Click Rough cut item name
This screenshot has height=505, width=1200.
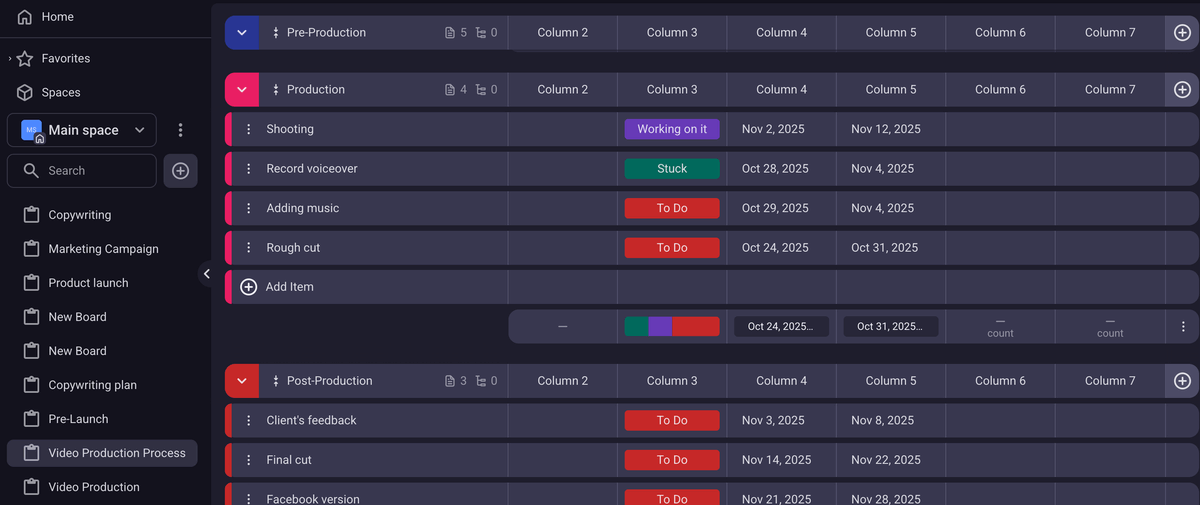click(293, 248)
